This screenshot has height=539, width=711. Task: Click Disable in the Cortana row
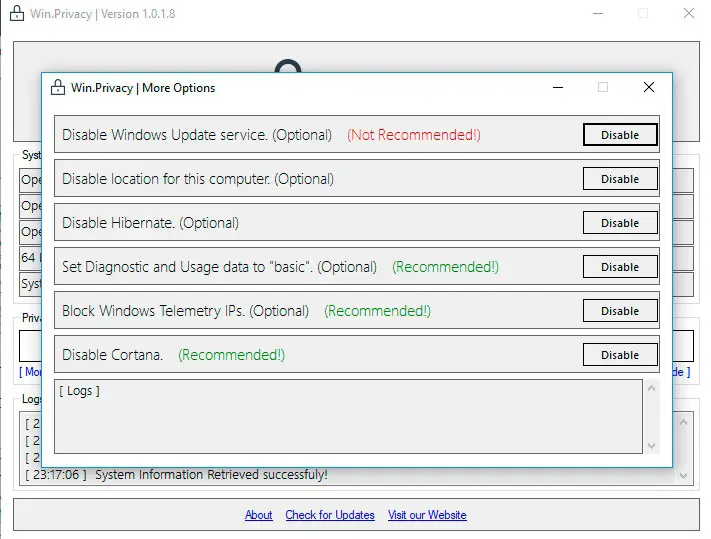pos(620,354)
